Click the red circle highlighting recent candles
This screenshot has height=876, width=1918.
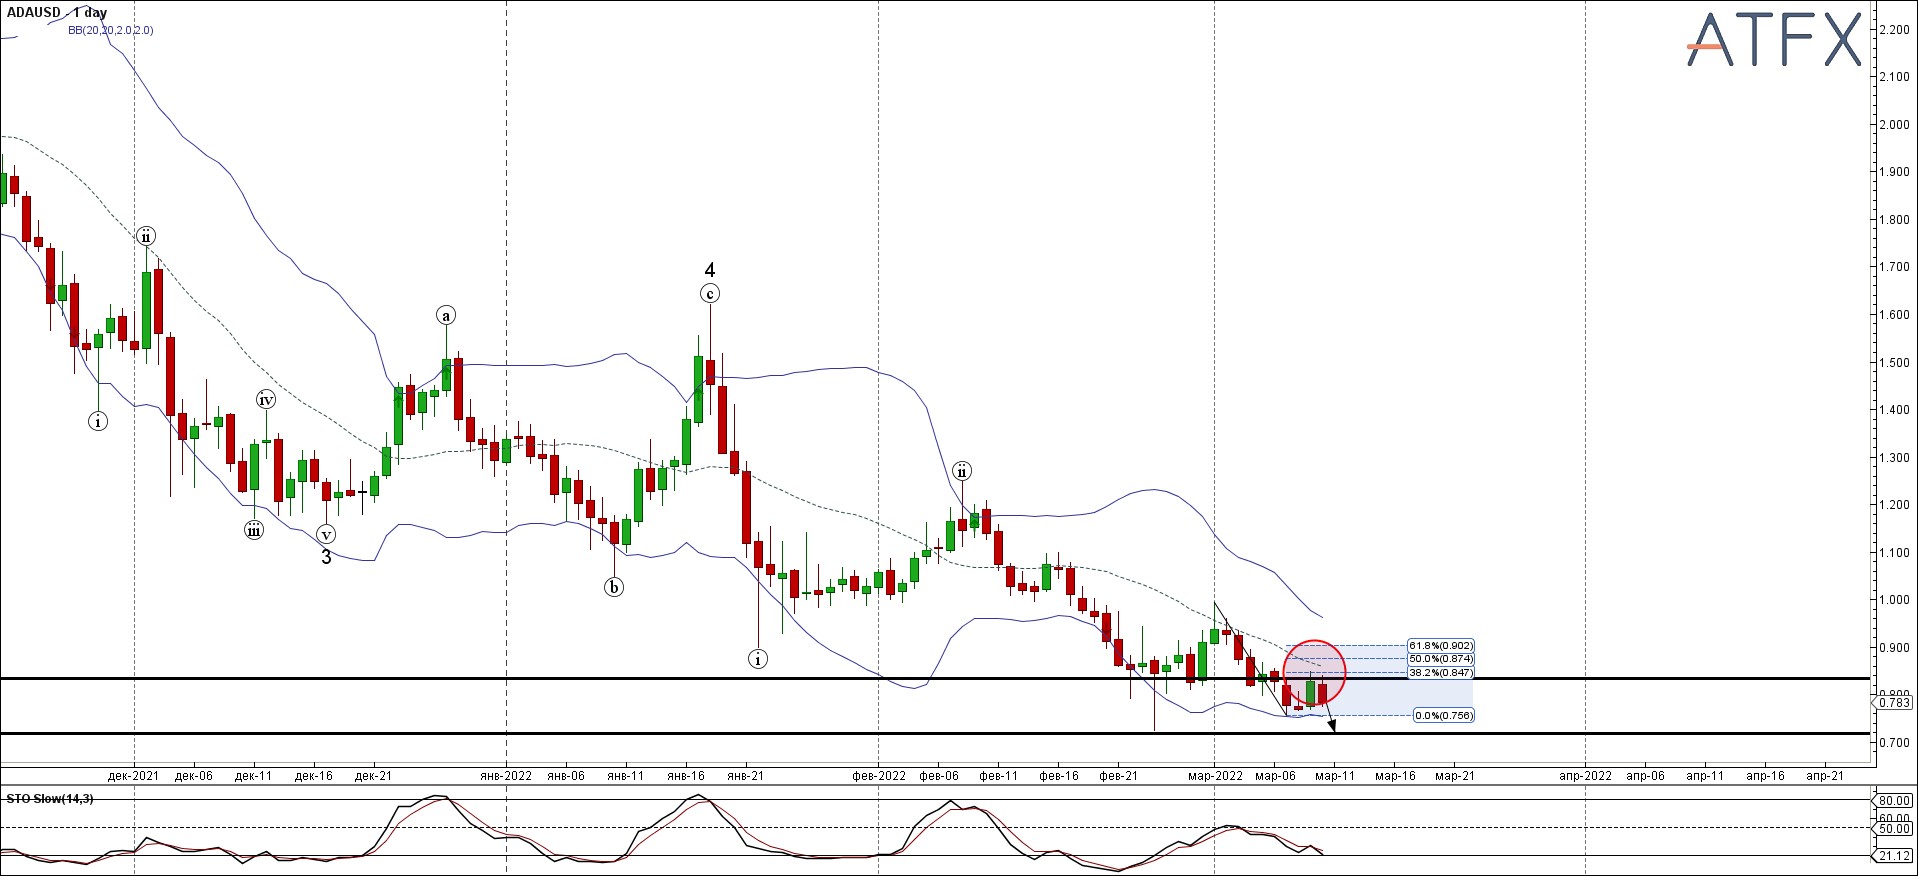(x=1314, y=672)
